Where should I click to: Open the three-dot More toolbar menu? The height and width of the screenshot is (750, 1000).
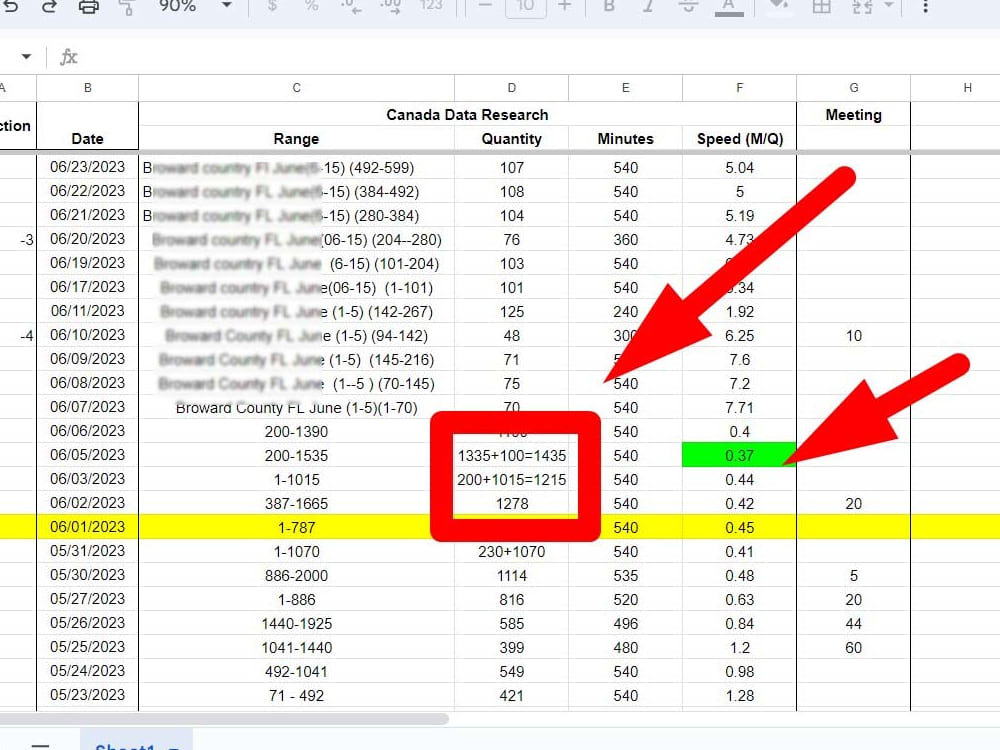coord(925,7)
